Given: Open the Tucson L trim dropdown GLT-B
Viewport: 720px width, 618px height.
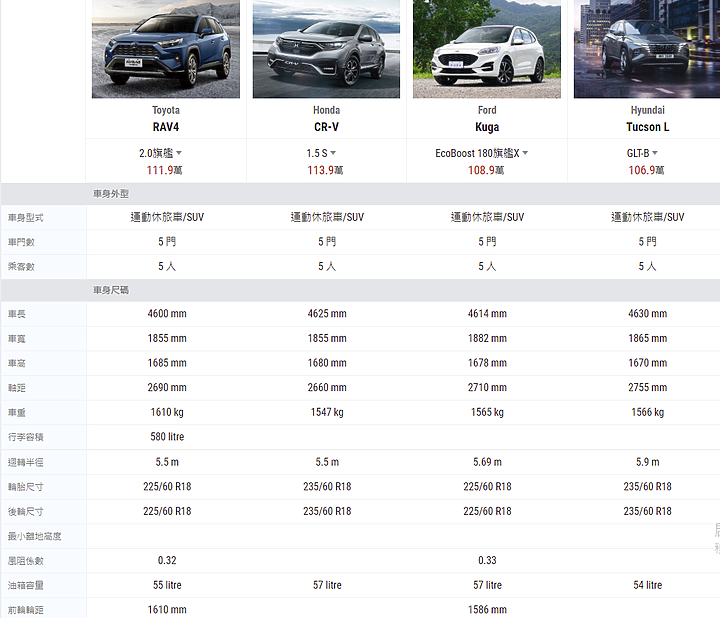Looking at the screenshot, I should [x=642, y=153].
